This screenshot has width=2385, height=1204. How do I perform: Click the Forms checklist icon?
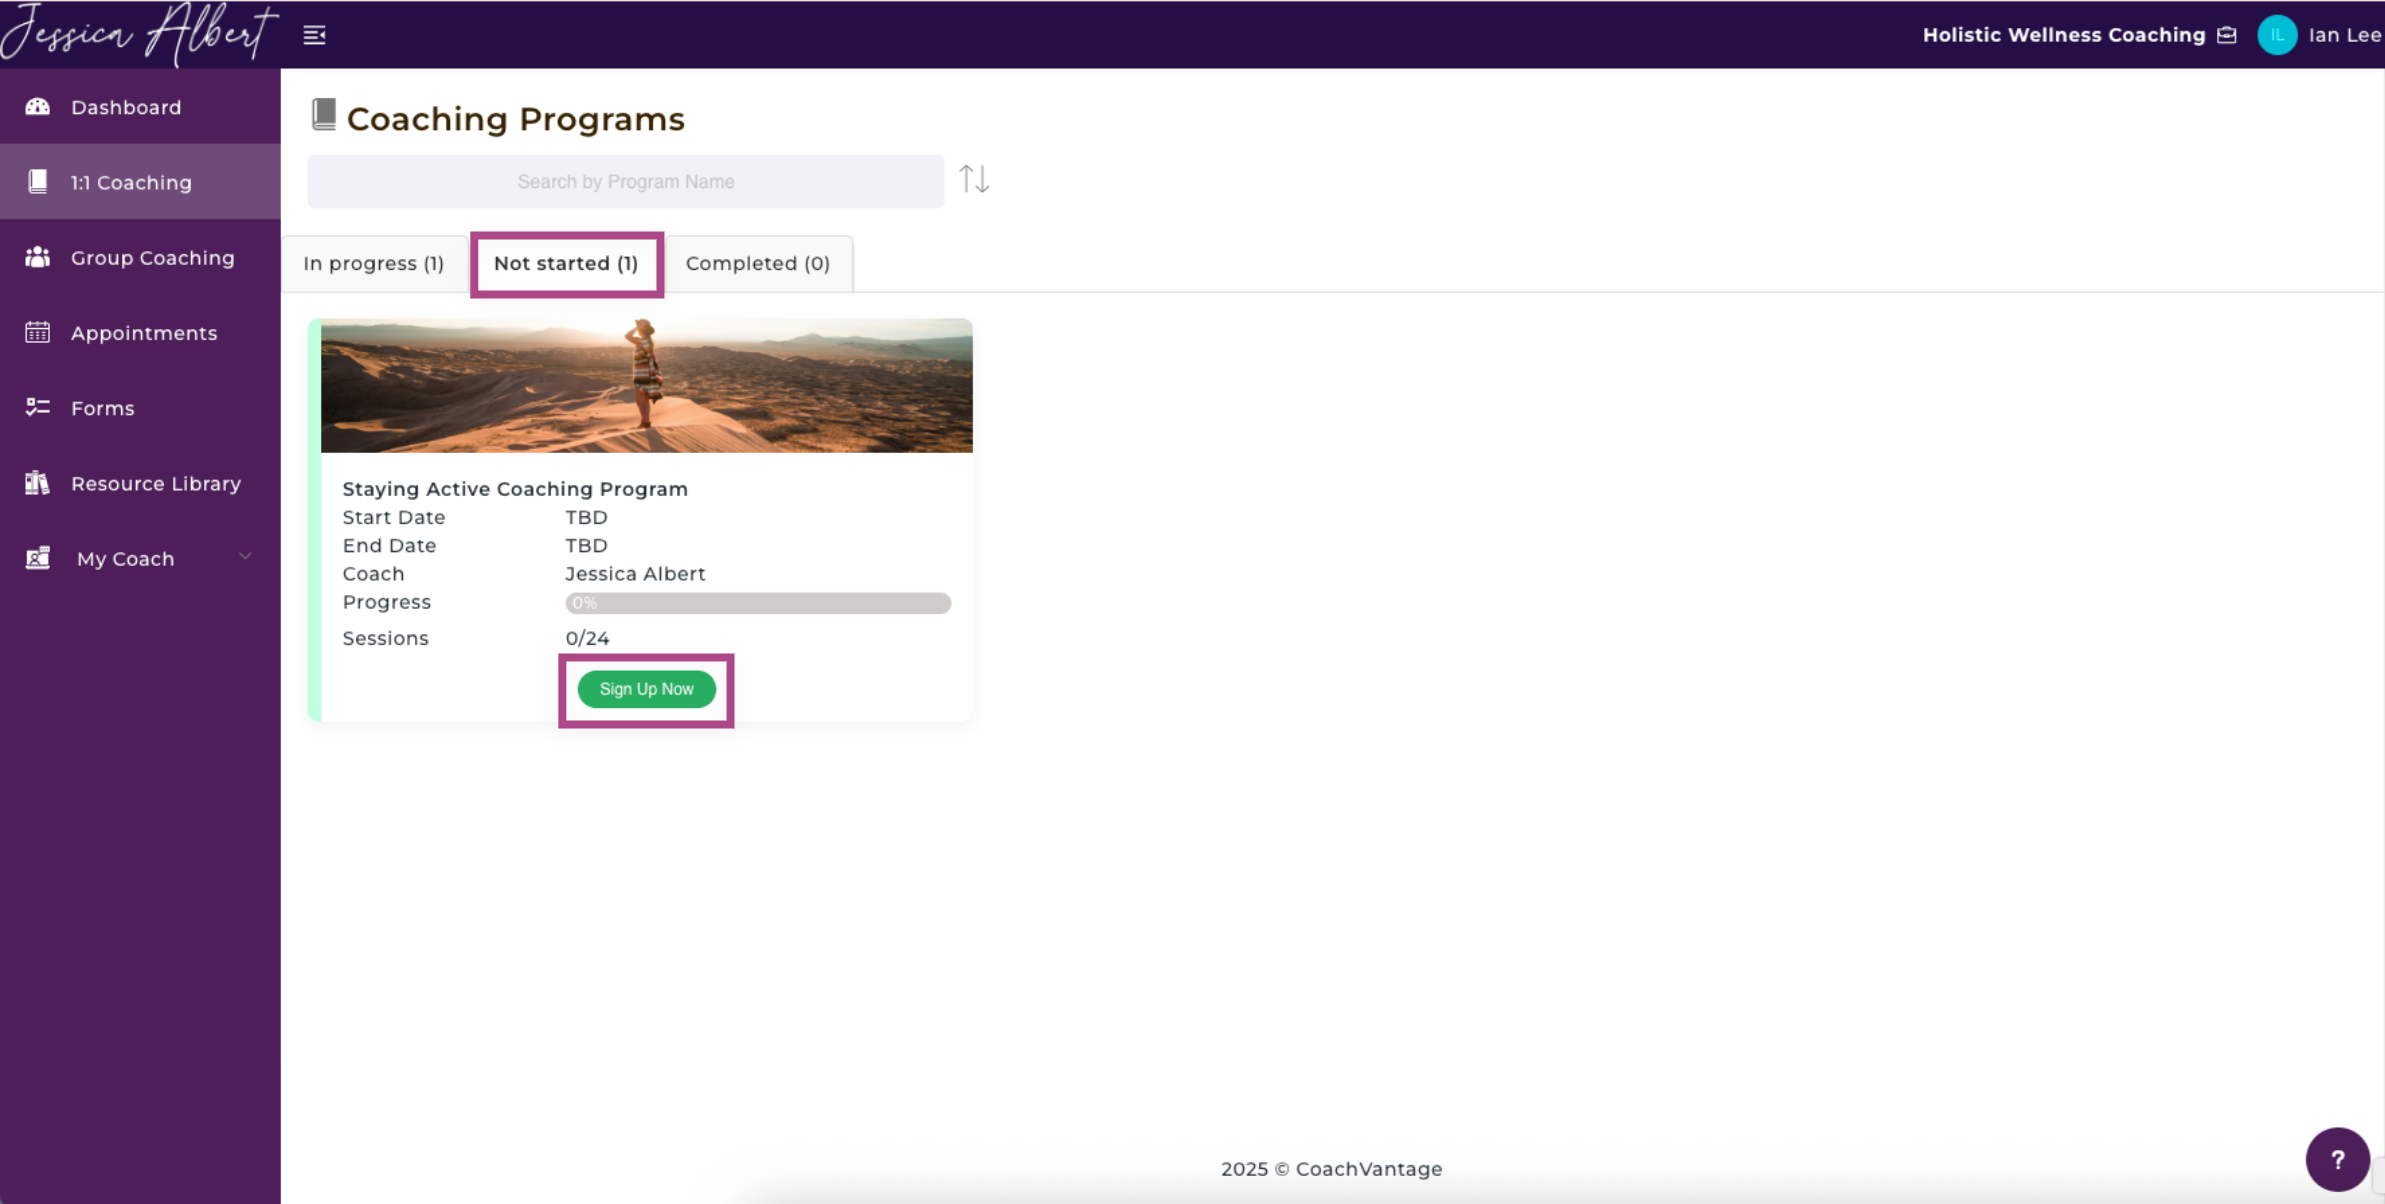[x=38, y=408]
